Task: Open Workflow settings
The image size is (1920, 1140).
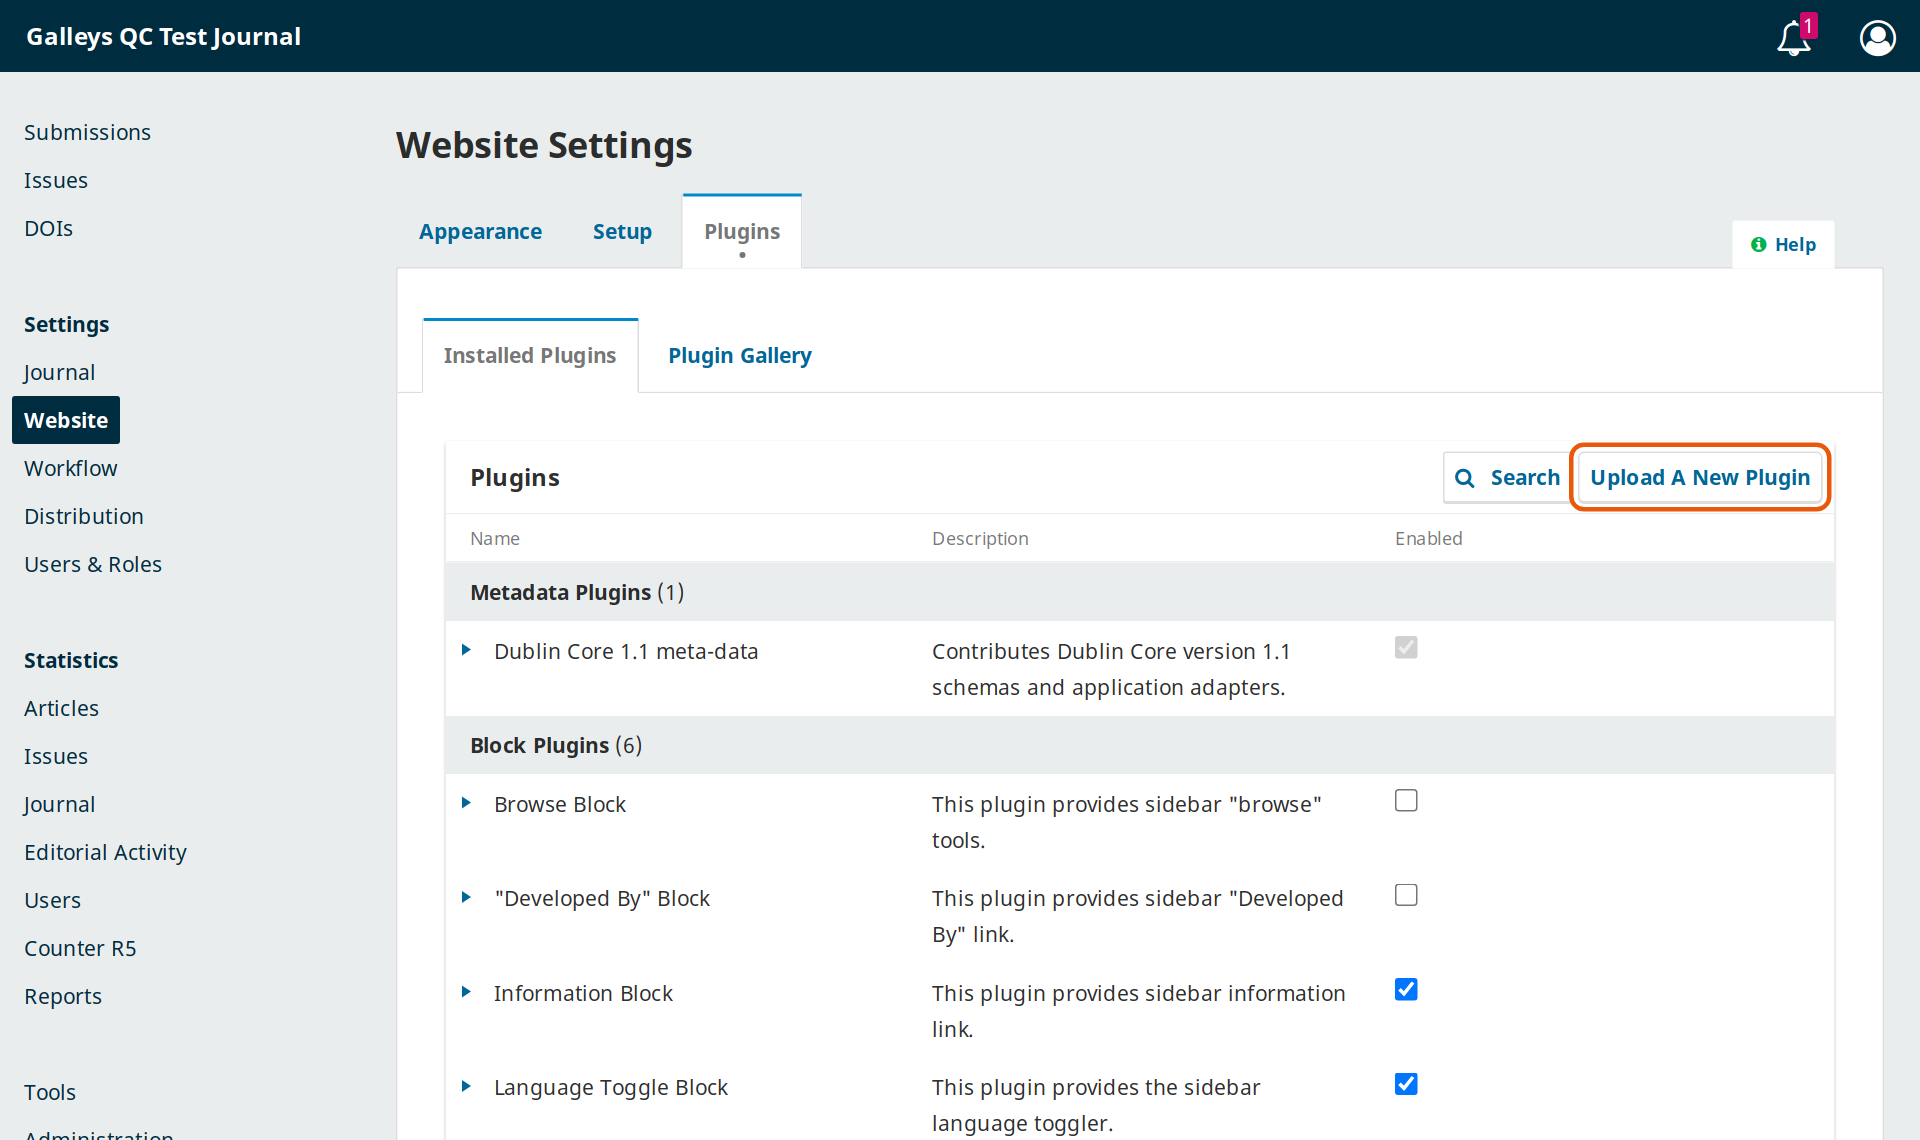Action: pos(70,468)
